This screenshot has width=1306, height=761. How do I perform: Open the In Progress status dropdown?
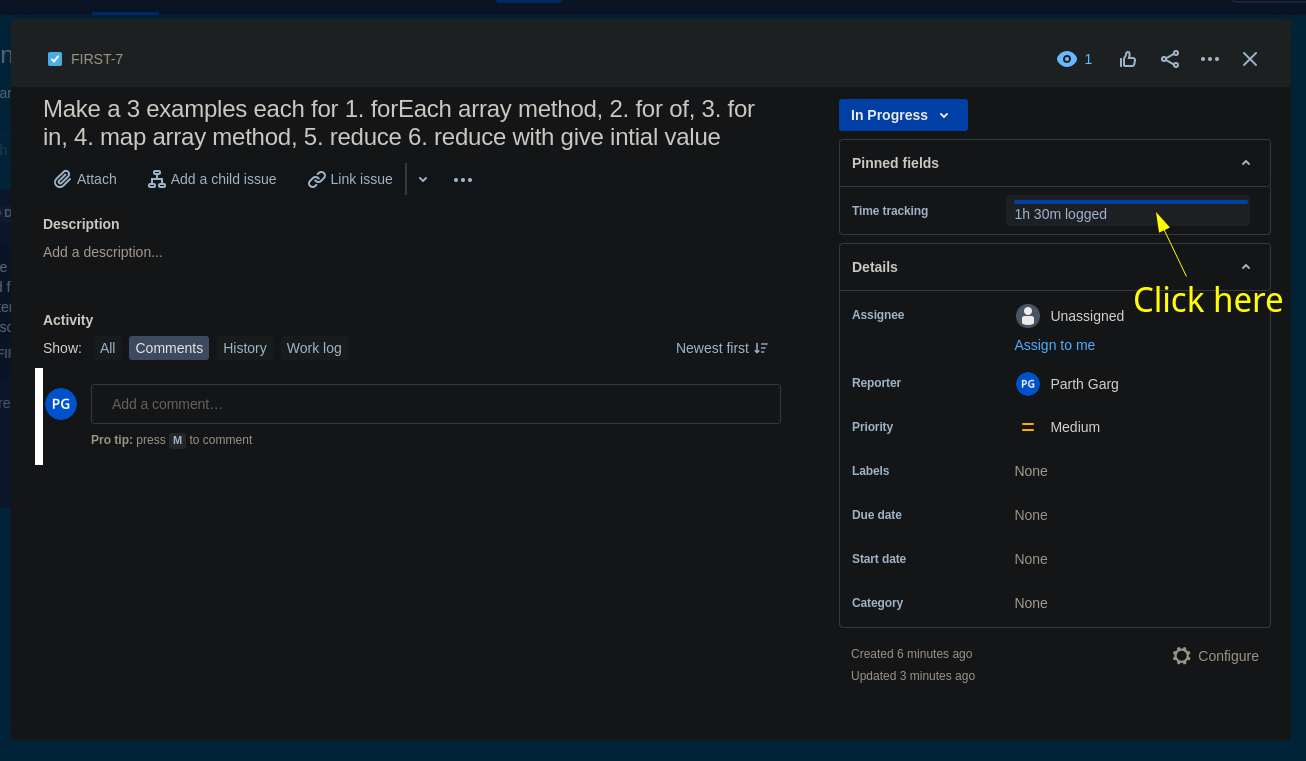pyautogui.click(x=903, y=115)
